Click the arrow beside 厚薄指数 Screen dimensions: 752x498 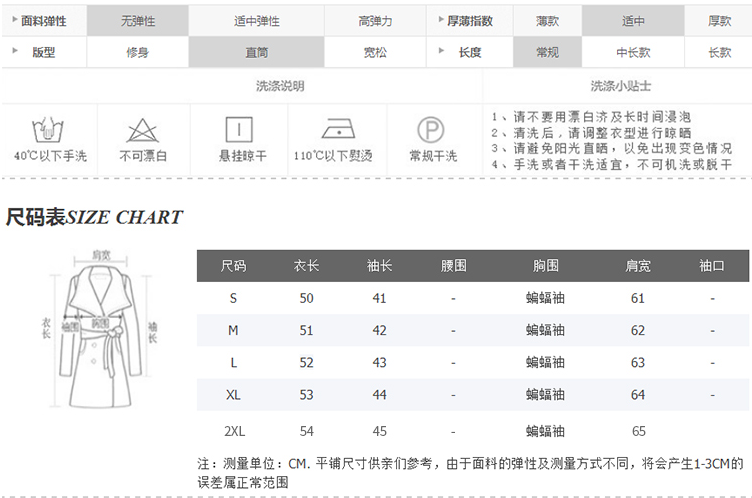pos(441,20)
